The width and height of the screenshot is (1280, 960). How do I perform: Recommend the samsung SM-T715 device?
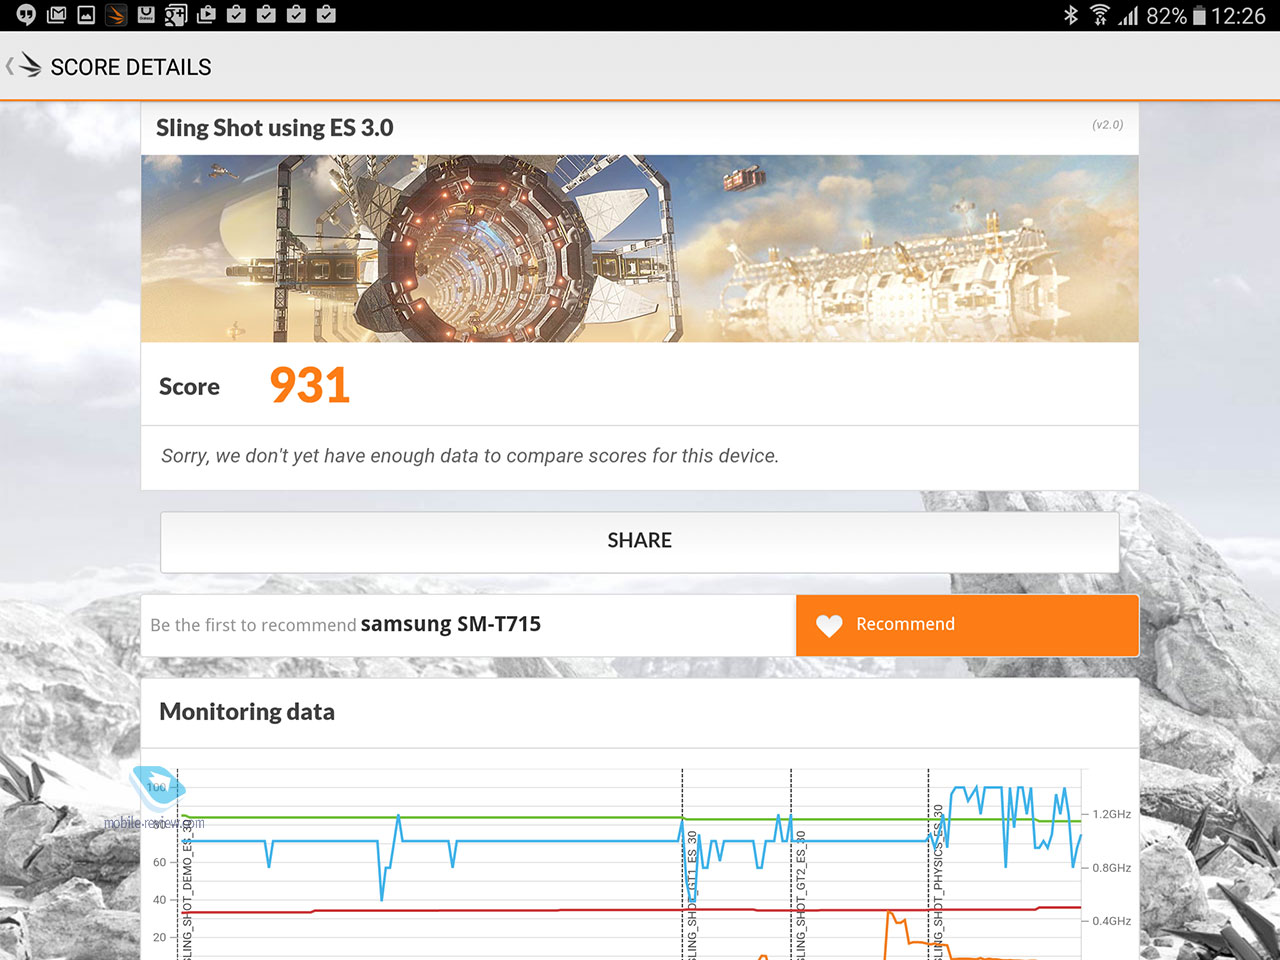pyautogui.click(x=967, y=625)
